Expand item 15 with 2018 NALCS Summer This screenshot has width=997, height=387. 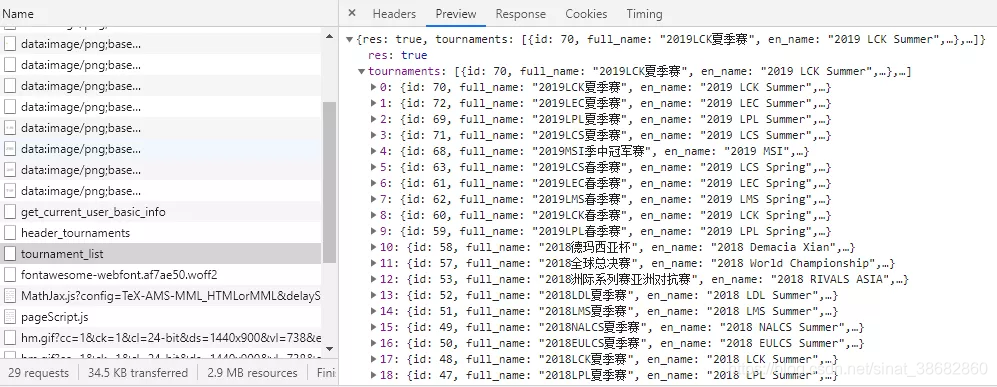tap(373, 327)
